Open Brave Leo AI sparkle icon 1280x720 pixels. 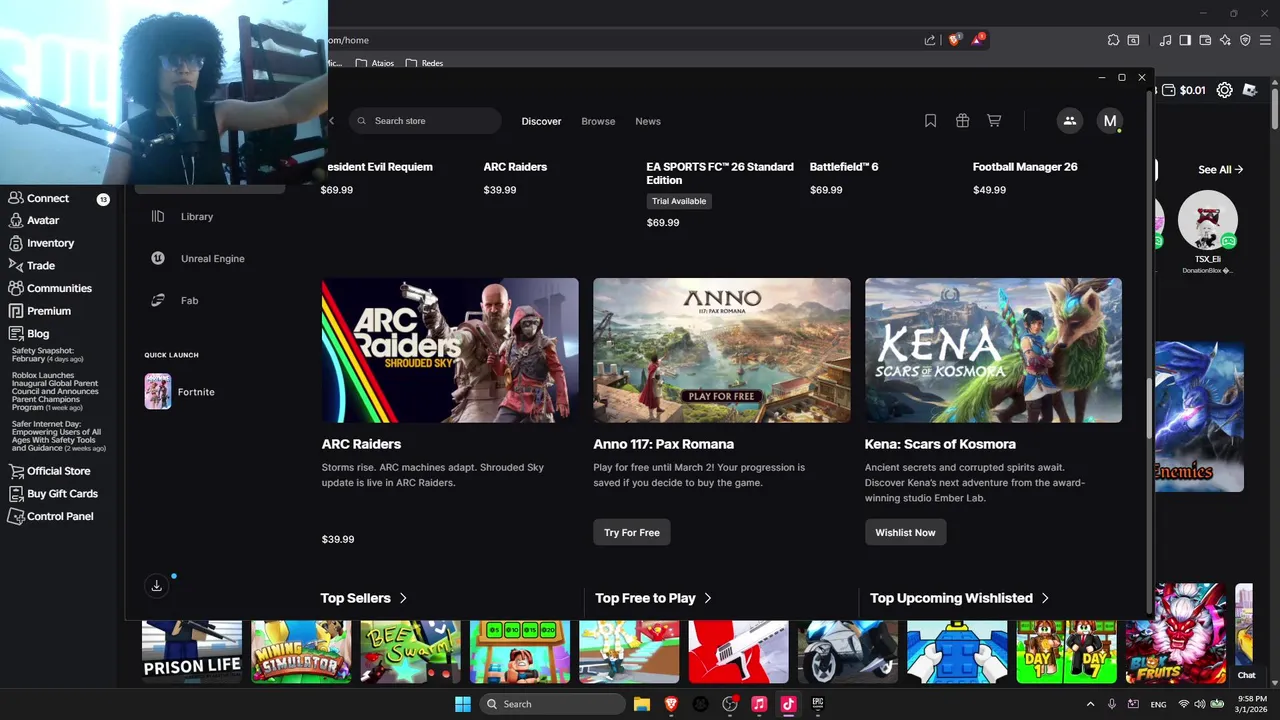point(1225,40)
